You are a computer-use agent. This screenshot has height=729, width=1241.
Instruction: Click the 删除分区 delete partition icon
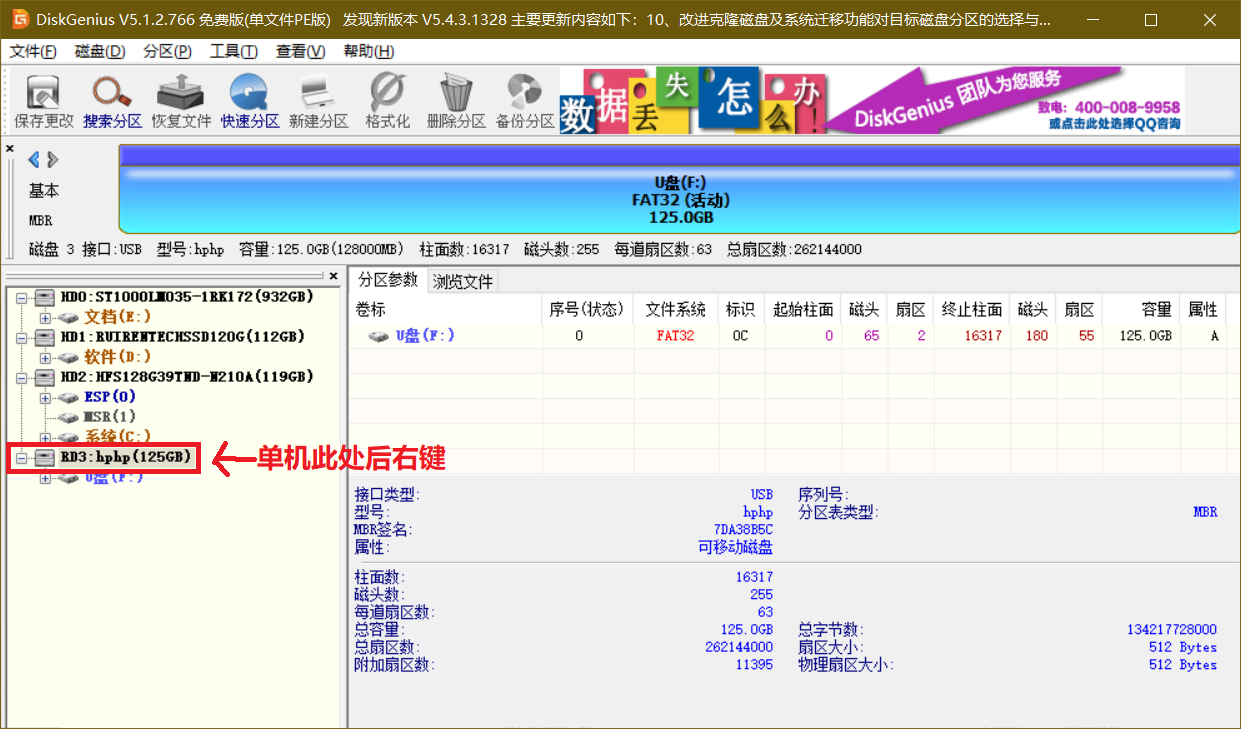click(456, 101)
